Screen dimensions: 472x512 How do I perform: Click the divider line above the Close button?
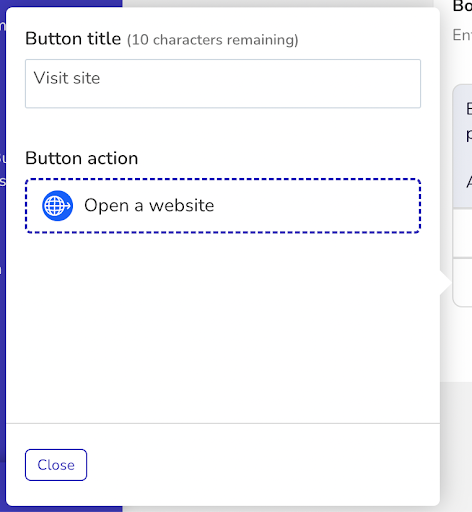[223, 423]
